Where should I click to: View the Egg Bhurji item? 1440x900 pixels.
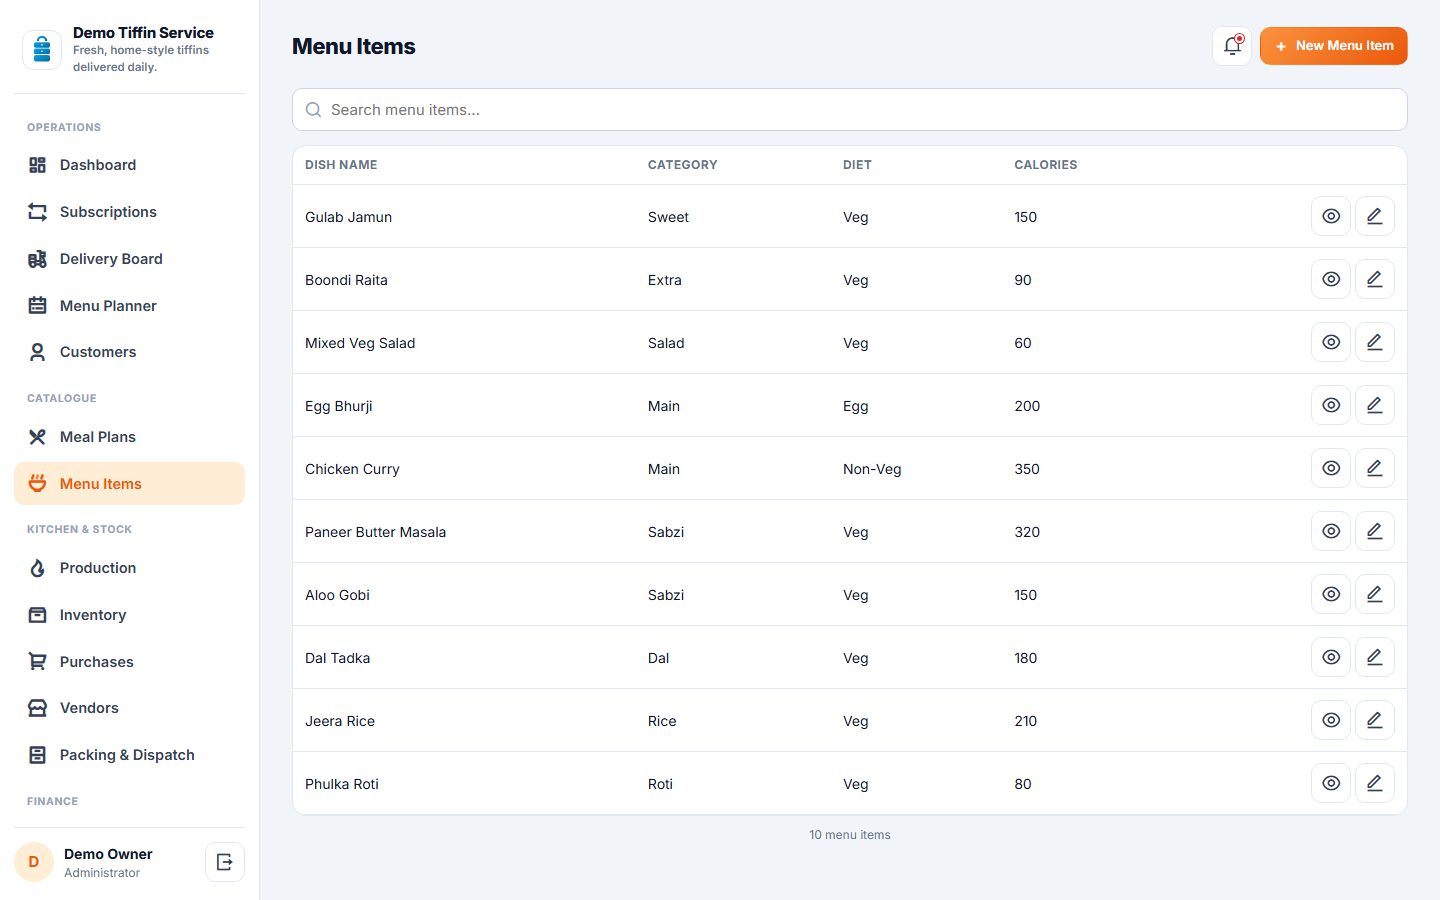pos(1331,405)
